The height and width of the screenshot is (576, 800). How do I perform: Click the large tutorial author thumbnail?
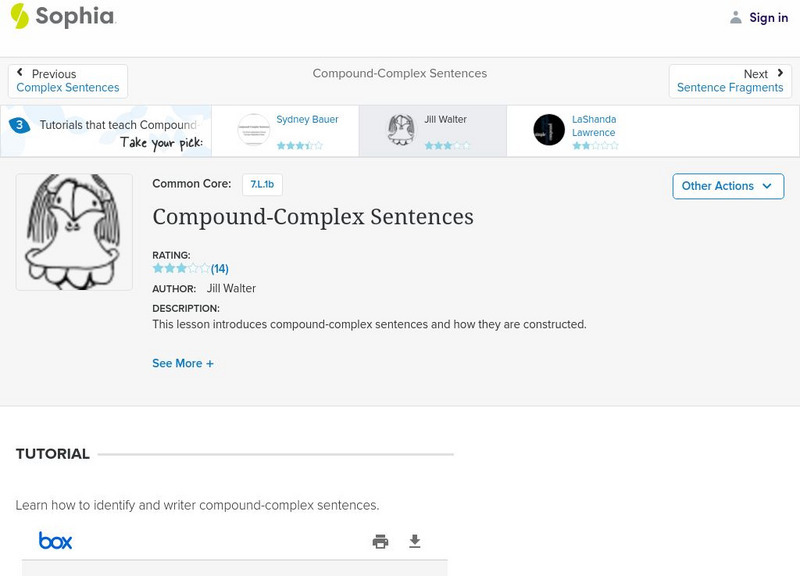(74, 232)
